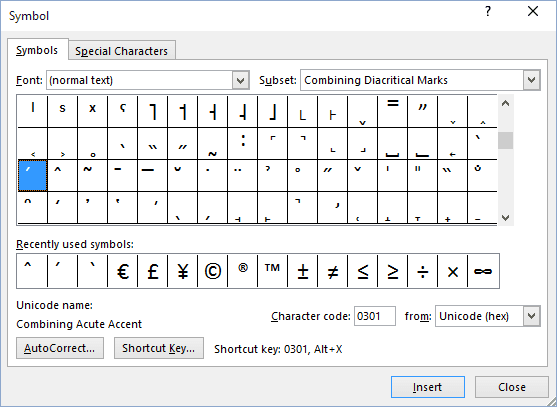Screen dimensions: 557x407
Task: Switch to the Symbols tab
Action: (37, 50)
